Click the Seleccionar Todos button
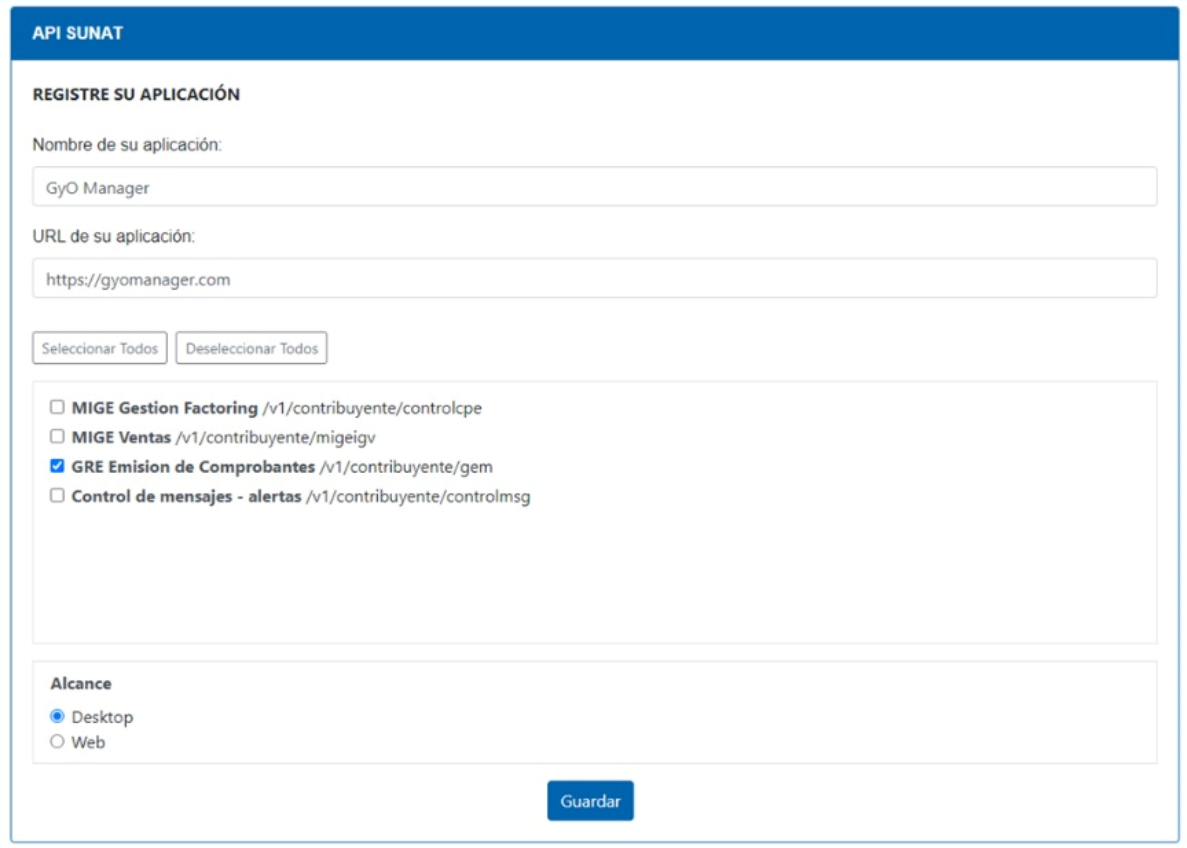Viewport: 1187px width, 848px height. [100, 348]
